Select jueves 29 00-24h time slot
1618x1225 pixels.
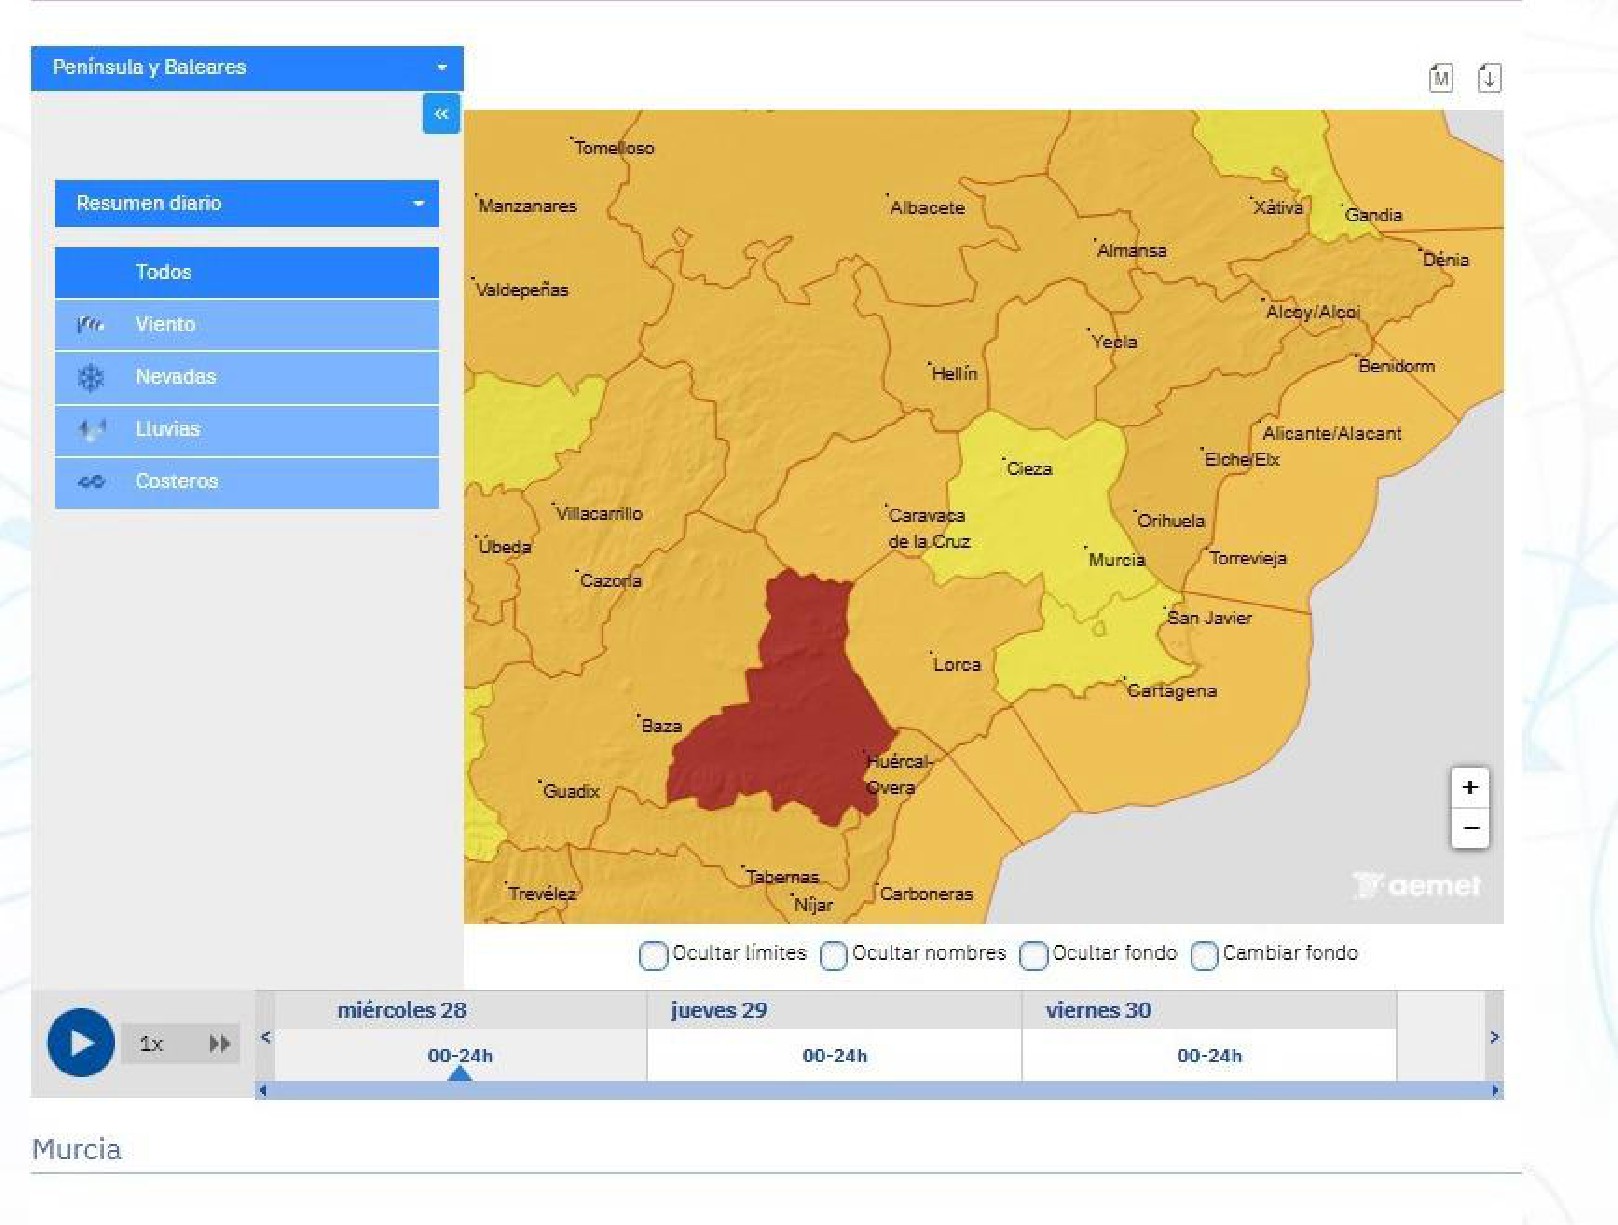click(x=834, y=1055)
